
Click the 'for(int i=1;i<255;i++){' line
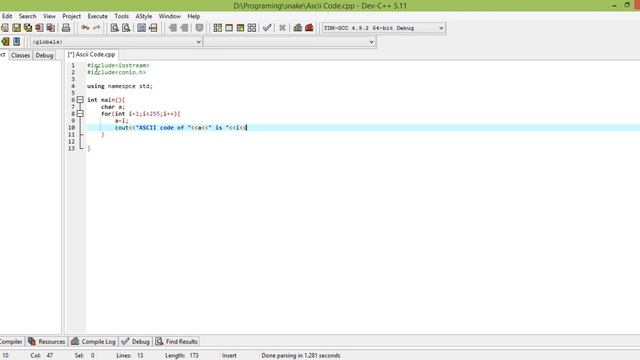(x=141, y=114)
